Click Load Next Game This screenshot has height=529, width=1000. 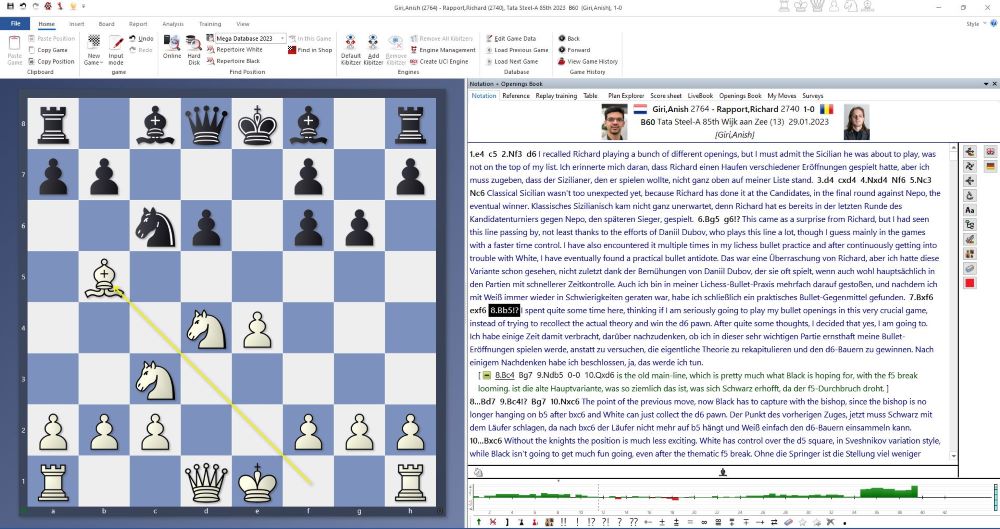(x=511, y=61)
